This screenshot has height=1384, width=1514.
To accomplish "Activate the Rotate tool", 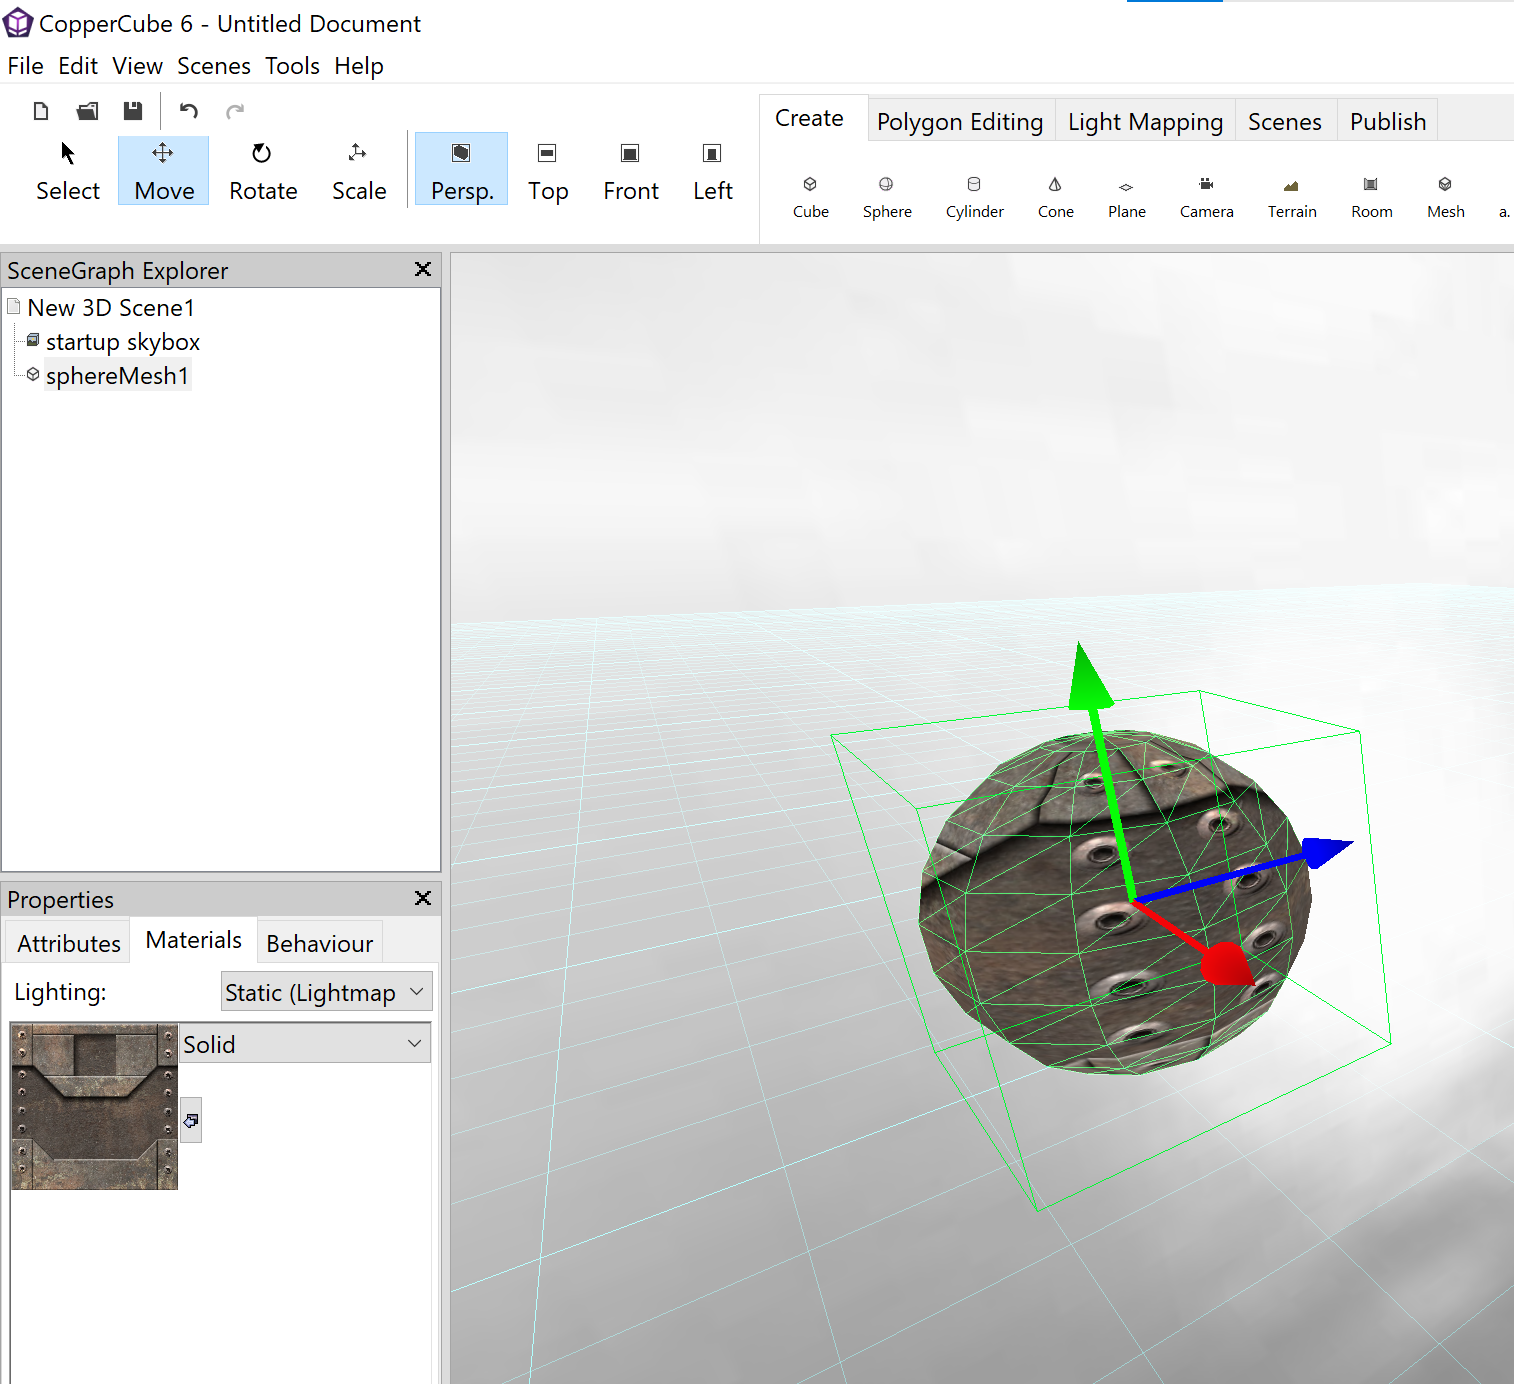I will tap(263, 171).
